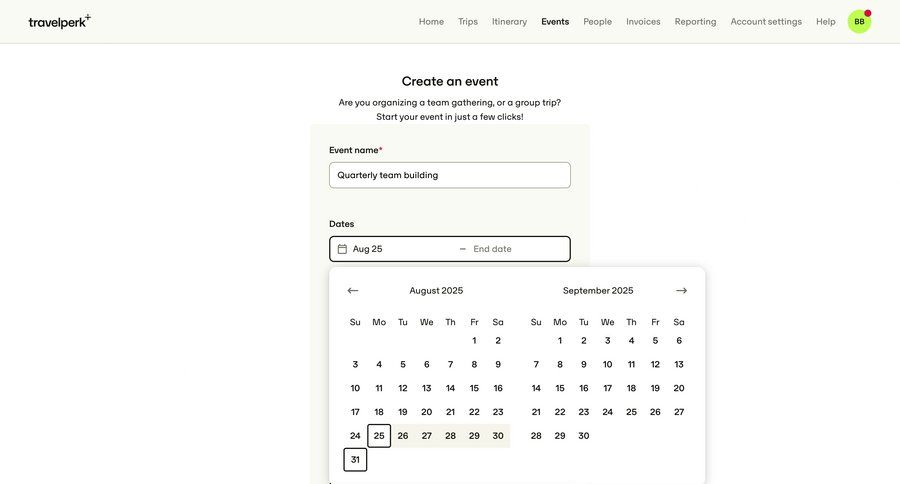Open the Itinerary section
The width and height of the screenshot is (900, 484).
[x=509, y=22]
